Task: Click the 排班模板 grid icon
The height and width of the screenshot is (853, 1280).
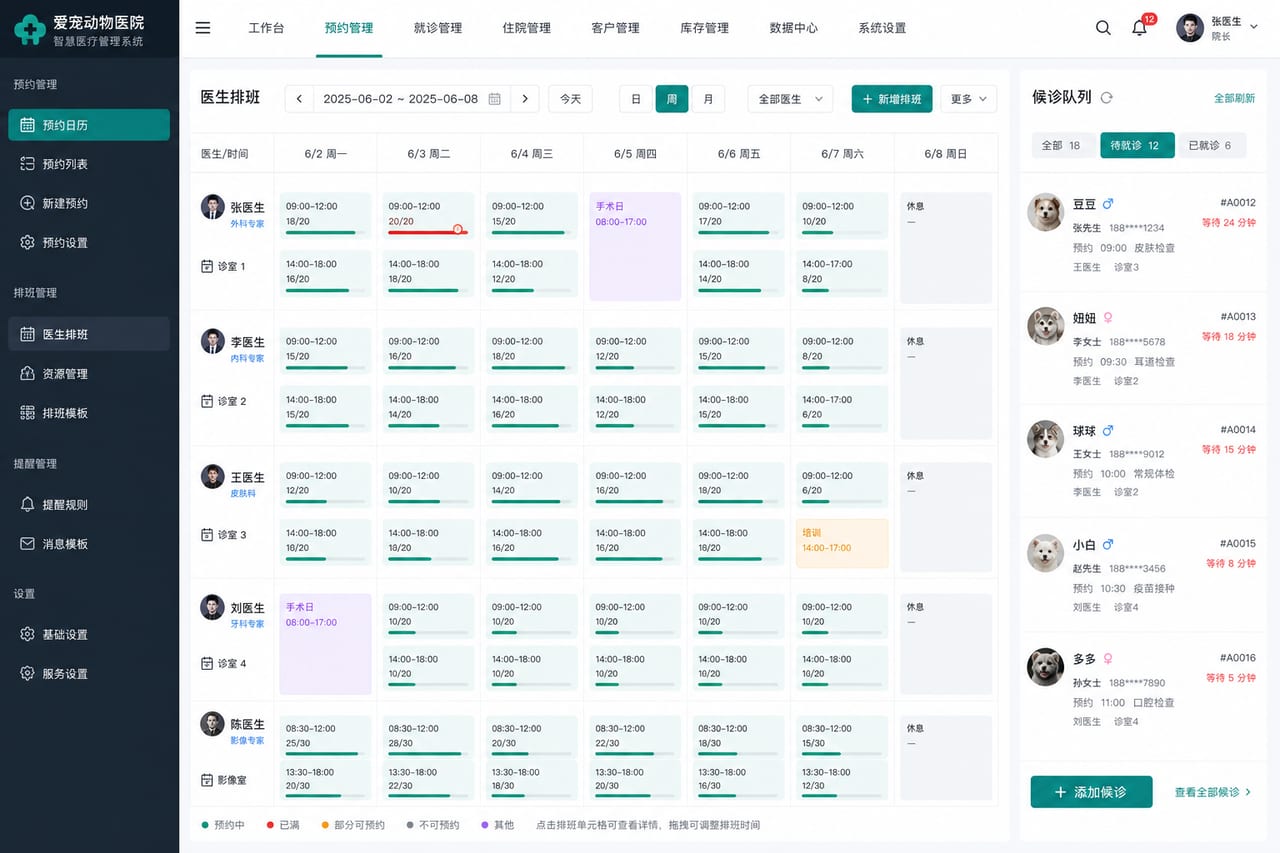Action: (x=28, y=413)
